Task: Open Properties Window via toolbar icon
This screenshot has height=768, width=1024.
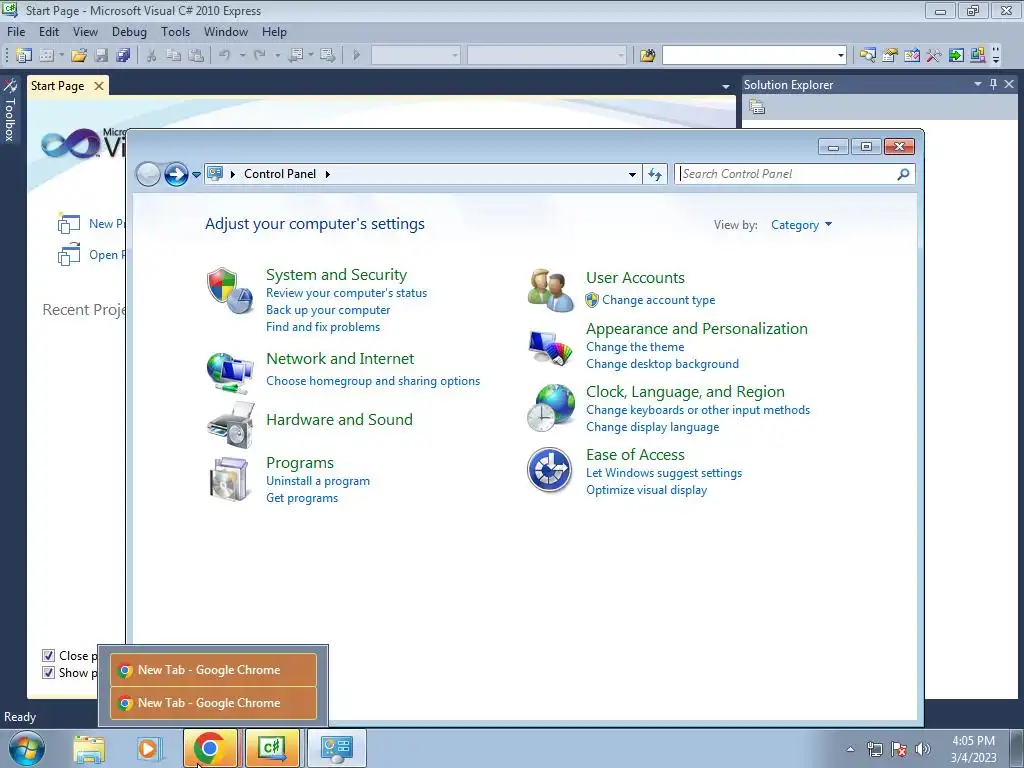Action: click(x=889, y=56)
